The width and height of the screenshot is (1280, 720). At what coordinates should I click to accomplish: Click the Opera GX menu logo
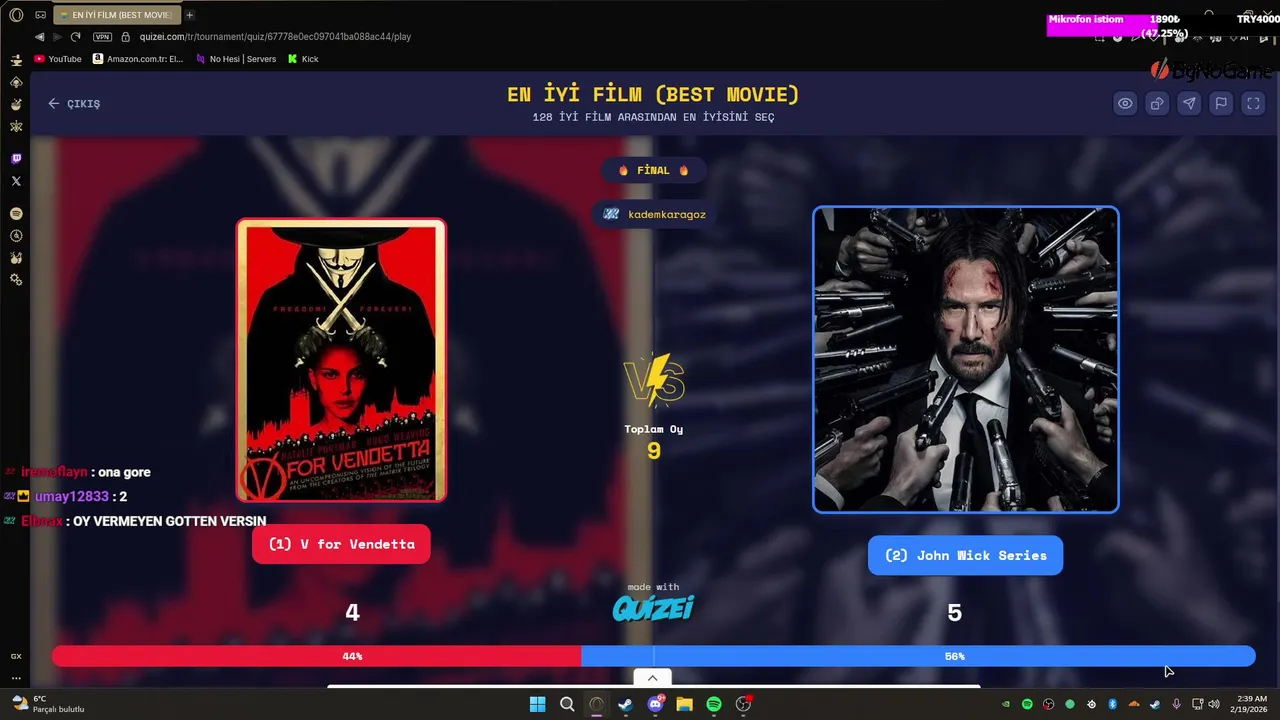click(16, 15)
